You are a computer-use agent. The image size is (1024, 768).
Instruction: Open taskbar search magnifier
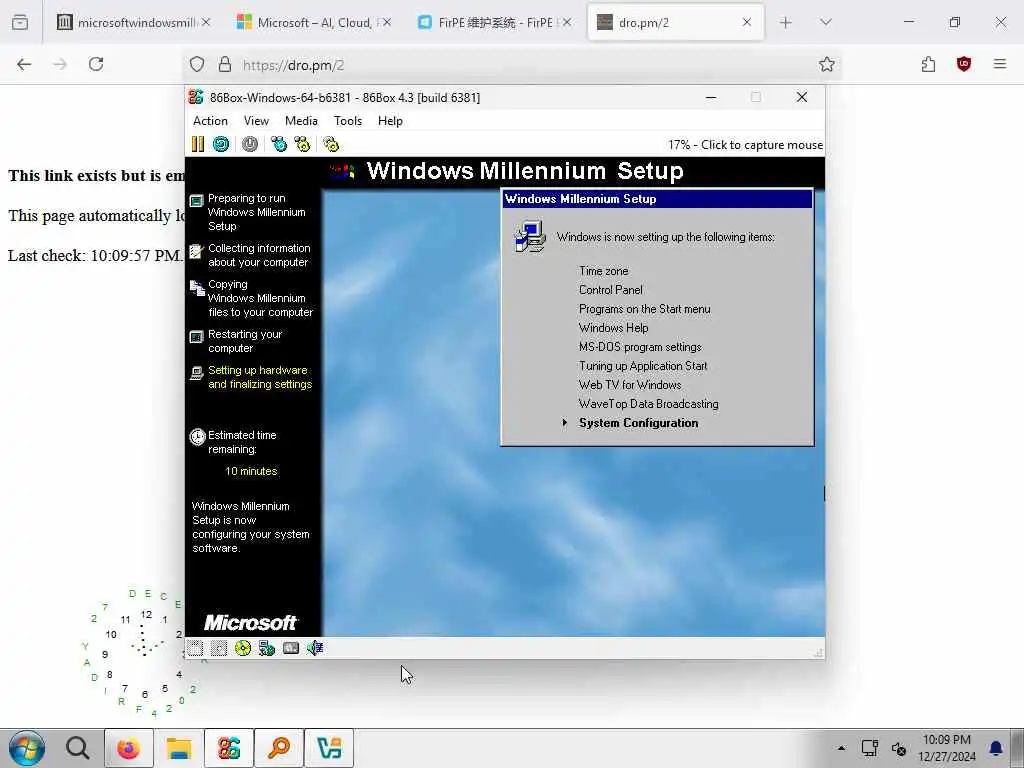pos(78,748)
